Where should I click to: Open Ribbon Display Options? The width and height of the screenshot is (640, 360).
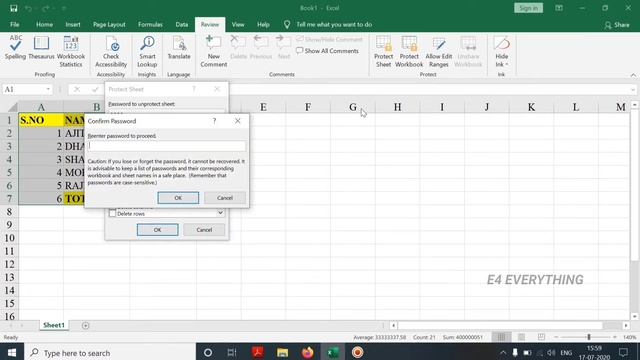(559, 8)
